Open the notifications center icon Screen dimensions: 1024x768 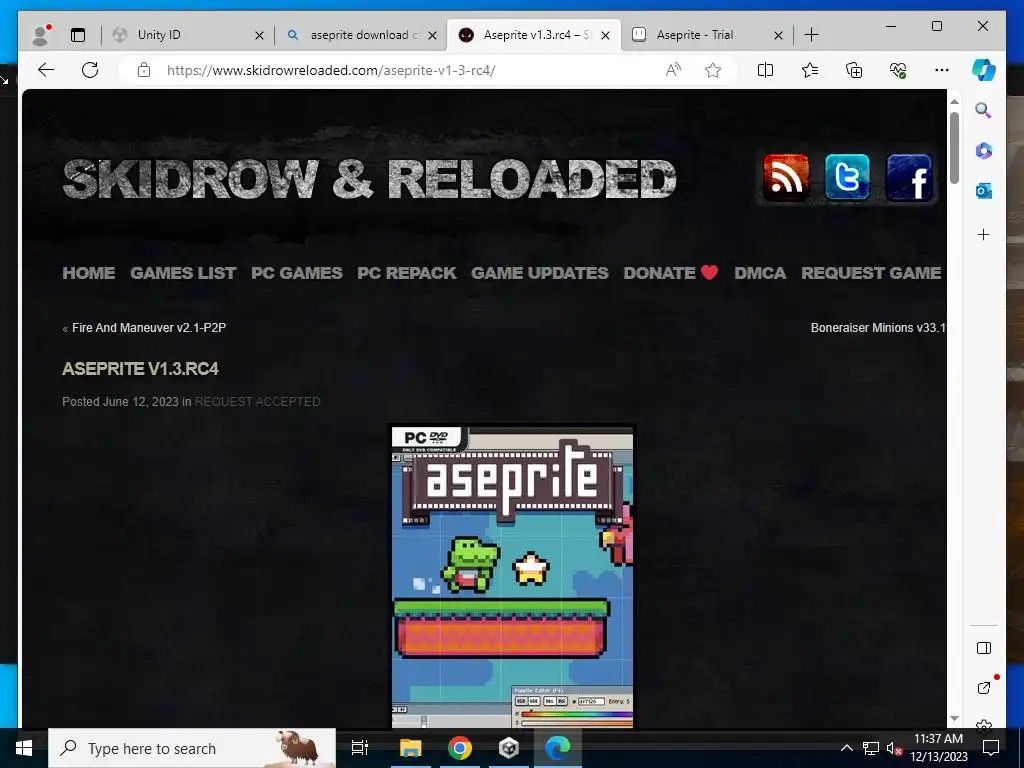pos(991,748)
